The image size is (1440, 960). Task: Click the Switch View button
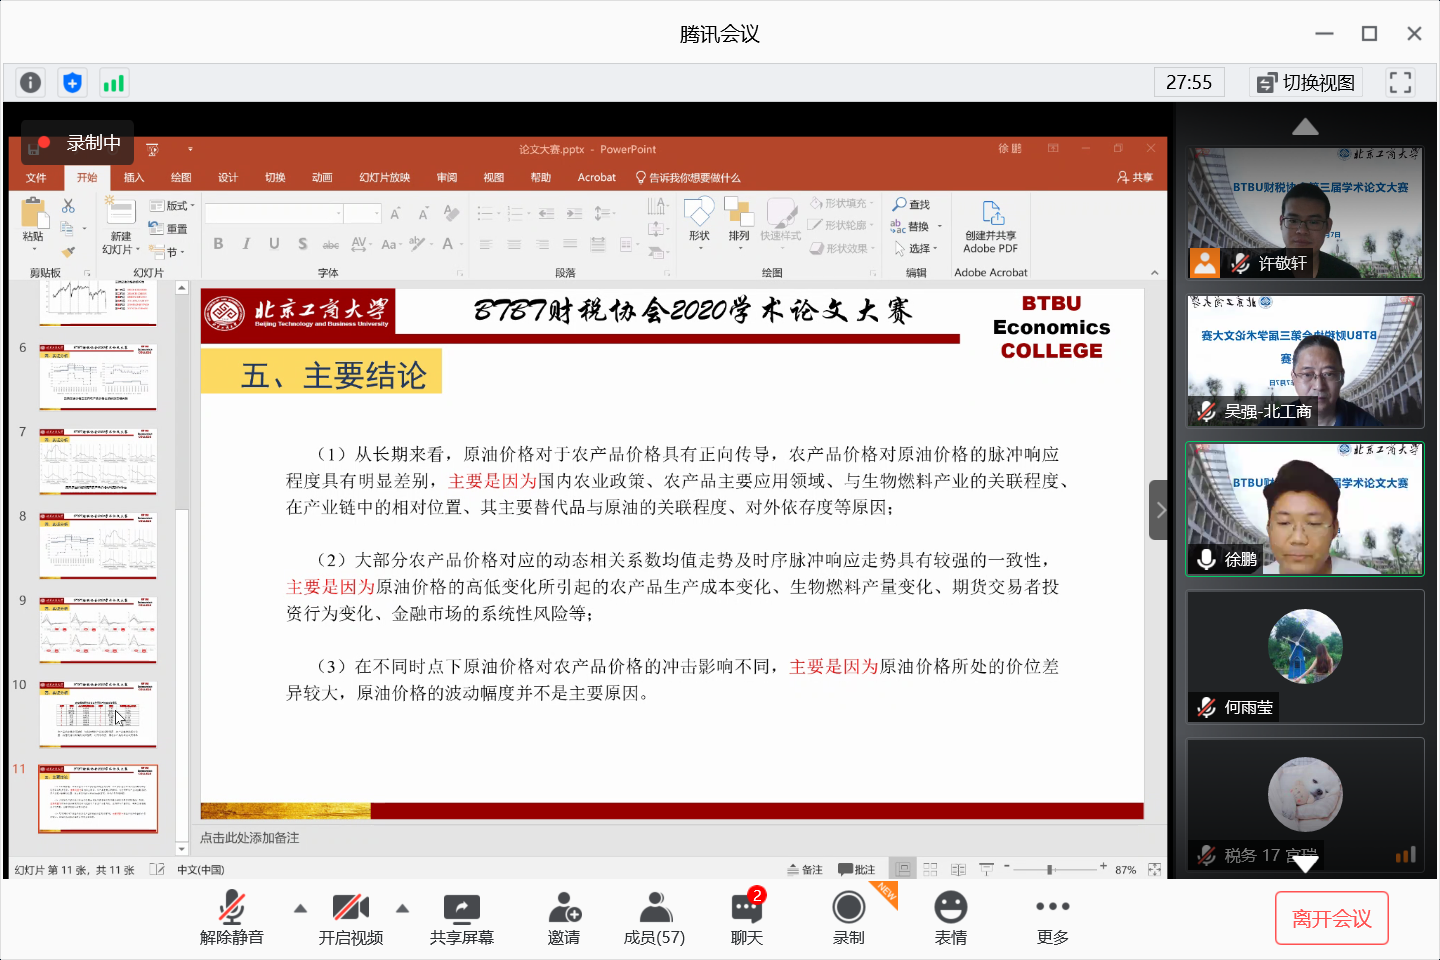1306,82
